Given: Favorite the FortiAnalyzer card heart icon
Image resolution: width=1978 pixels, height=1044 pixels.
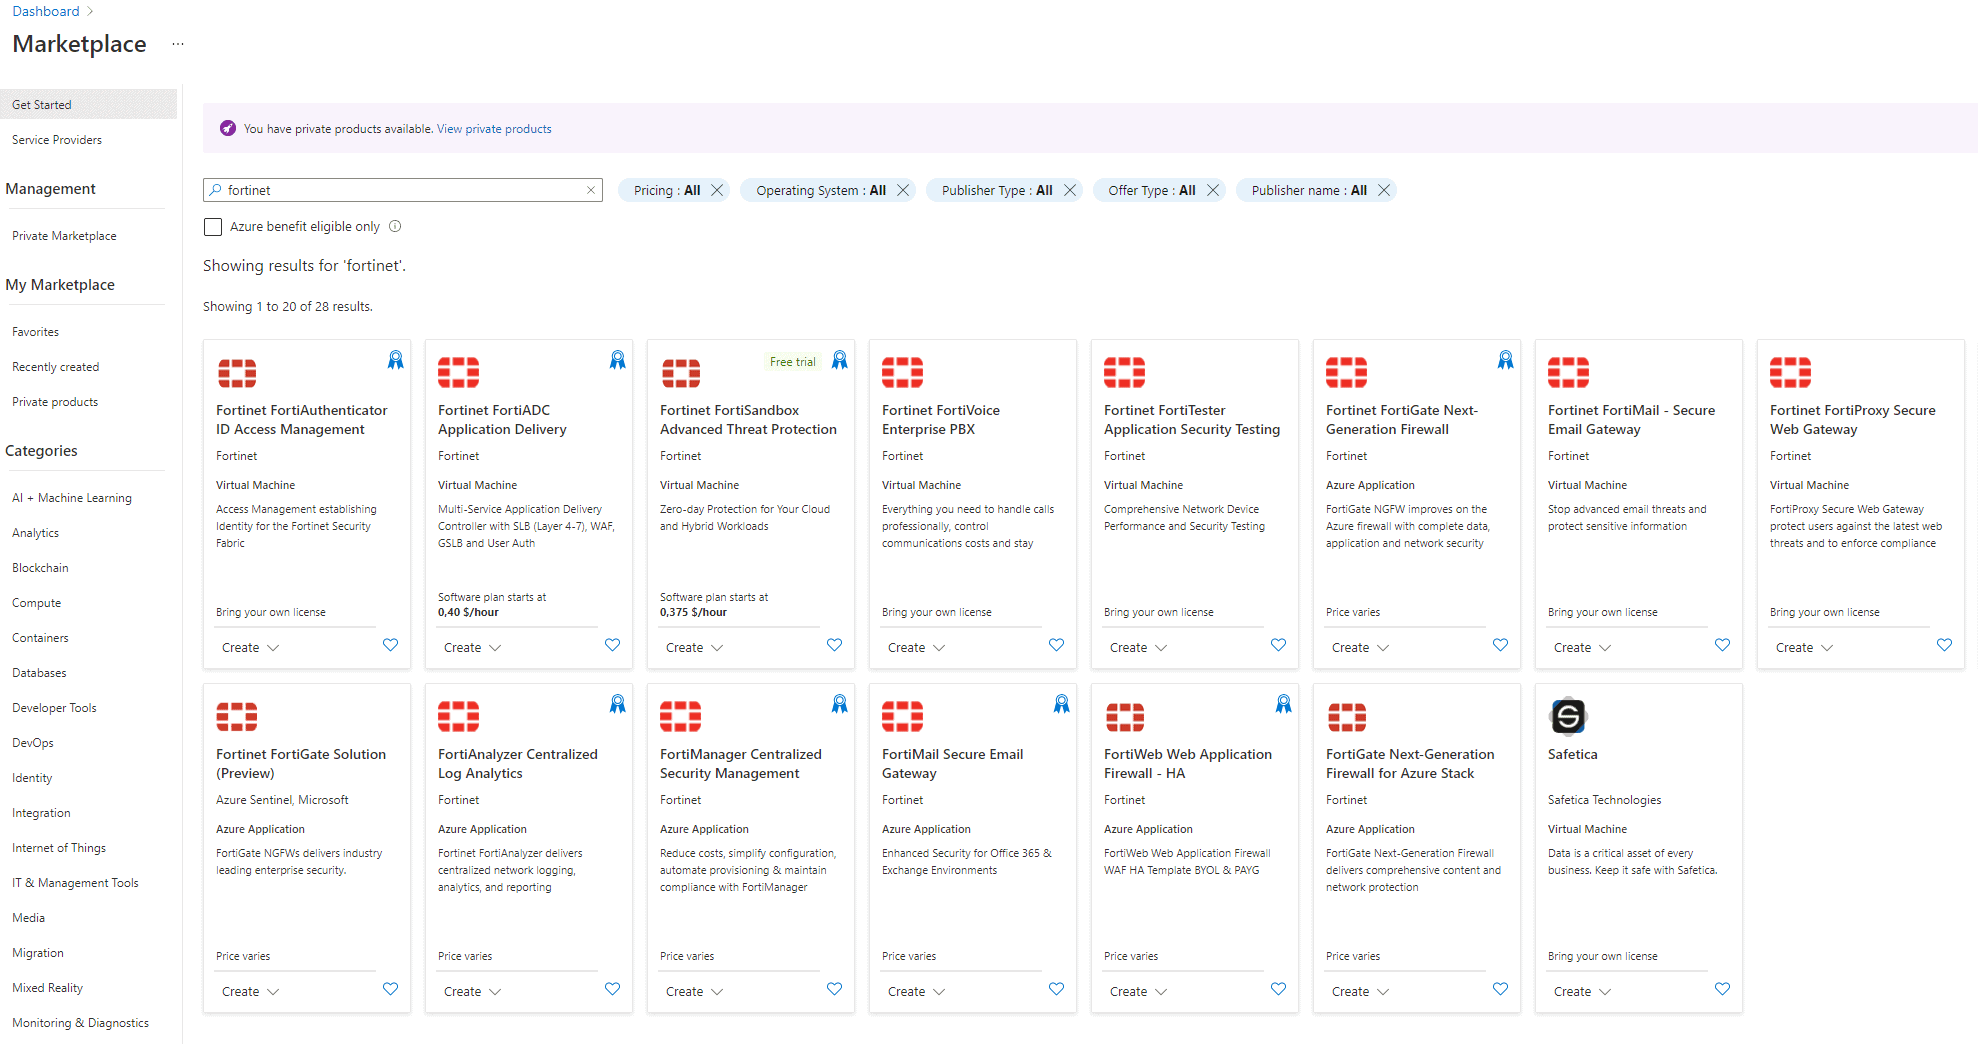Looking at the screenshot, I should 613,989.
